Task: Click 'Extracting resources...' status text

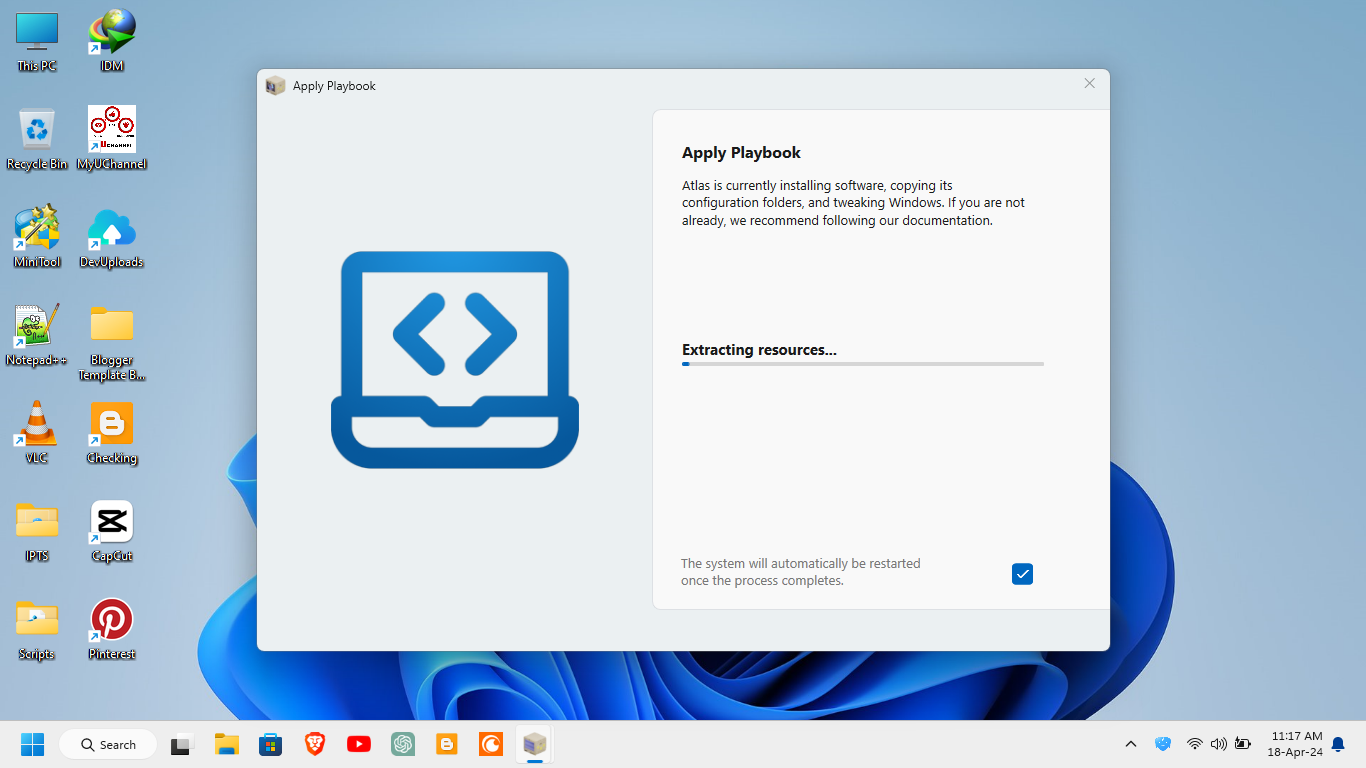Action: (x=759, y=350)
